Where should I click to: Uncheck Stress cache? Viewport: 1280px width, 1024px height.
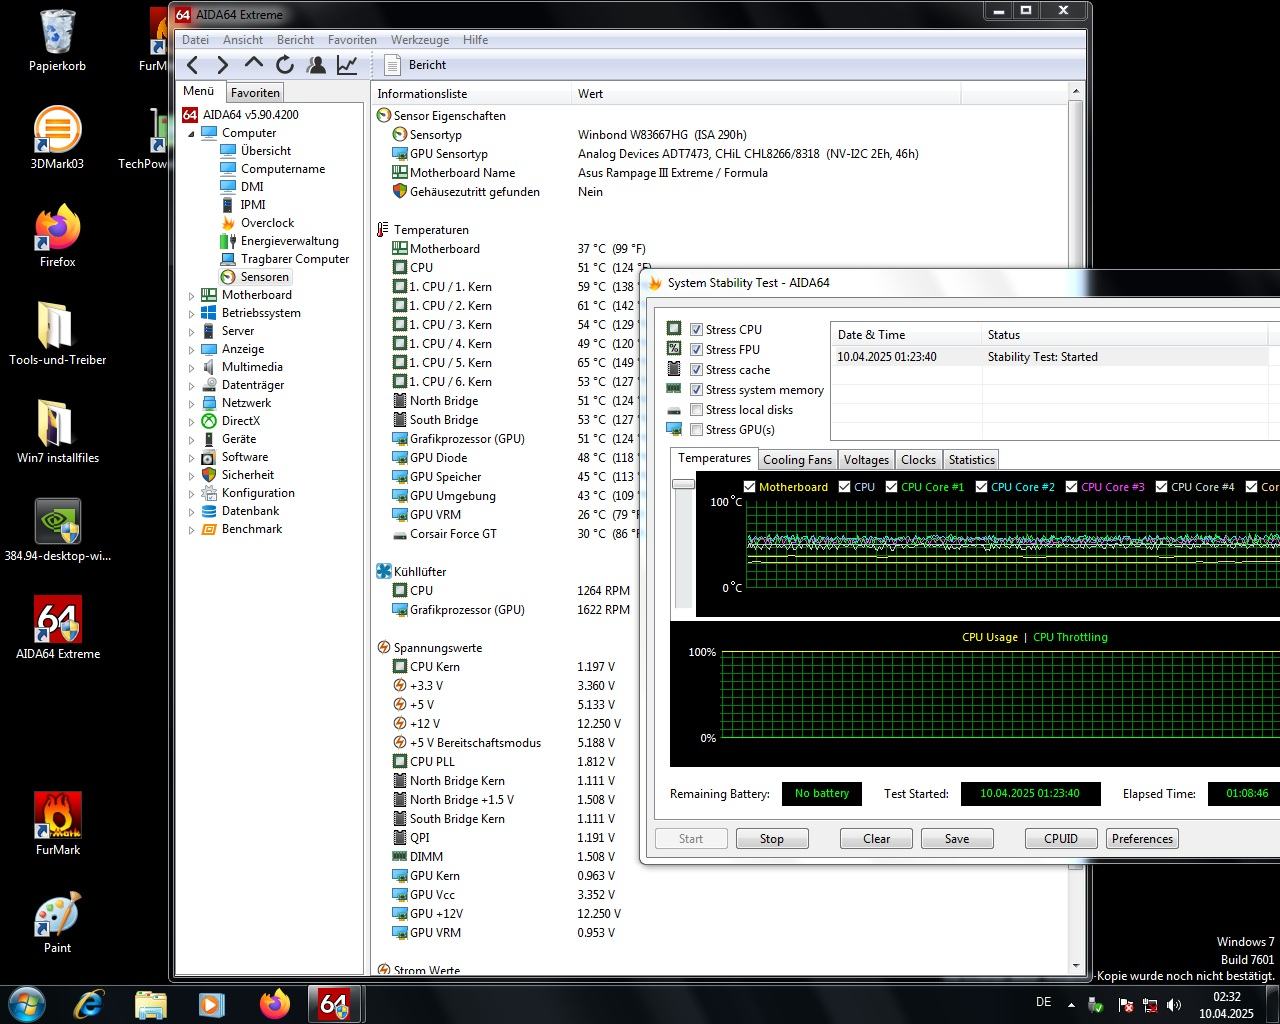(x=697, y=369)
